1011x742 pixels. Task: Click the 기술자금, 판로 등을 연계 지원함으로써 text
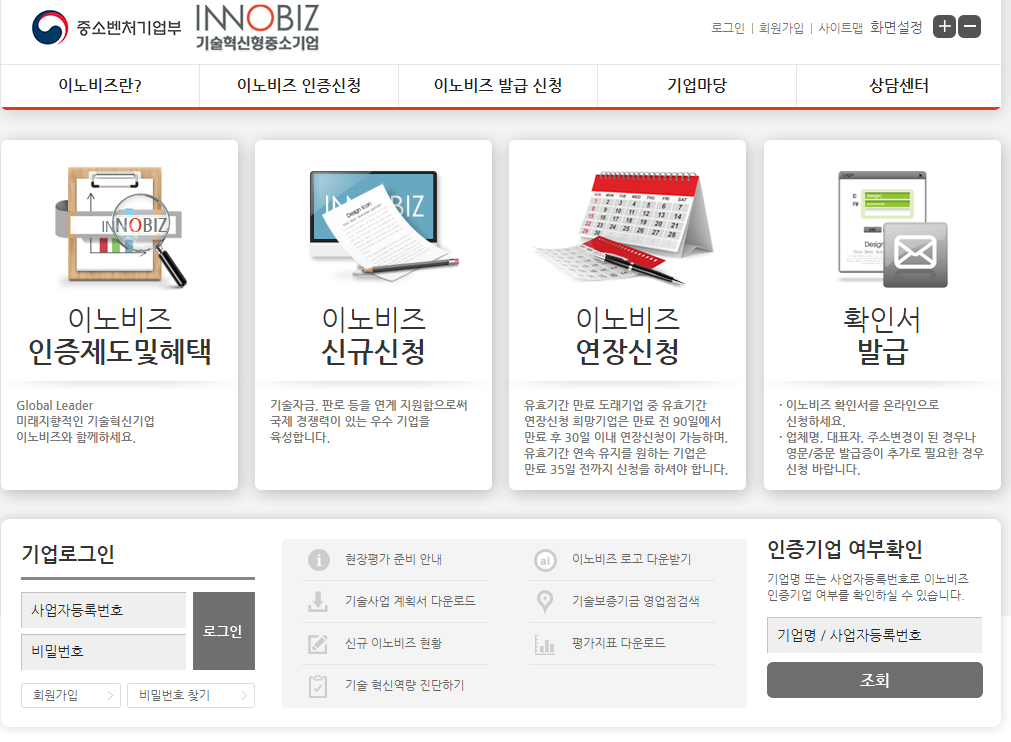point(368,405)
